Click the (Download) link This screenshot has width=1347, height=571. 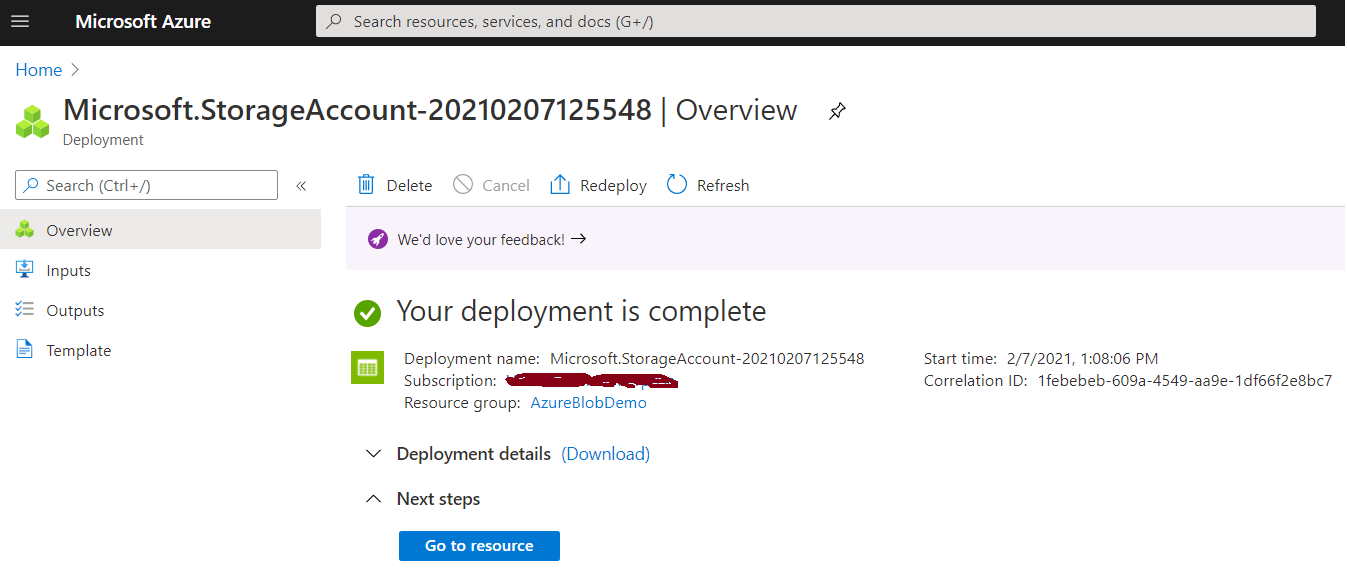605,454
